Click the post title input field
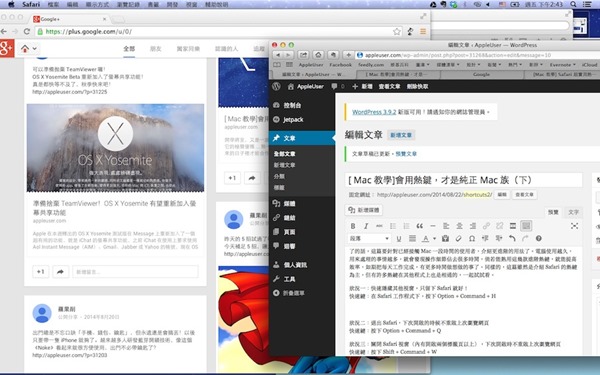The width and height of the screenshot is (600, 375). click(463, 180)
